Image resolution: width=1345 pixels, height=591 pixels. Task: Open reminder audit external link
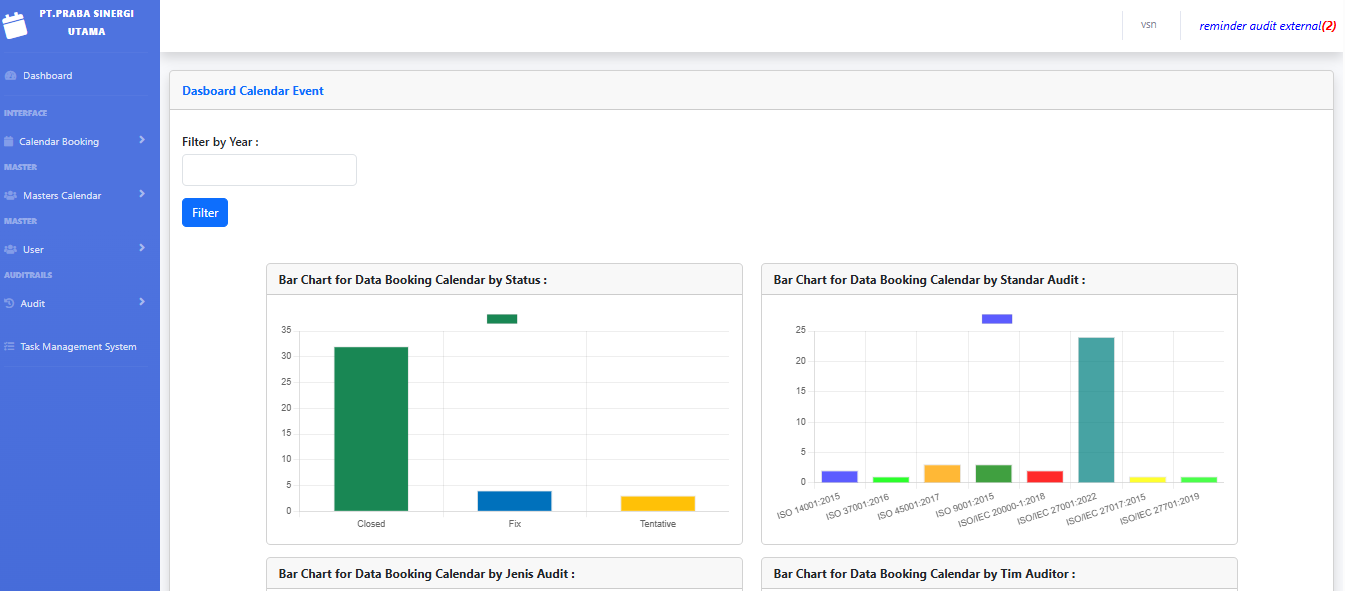[1267, 26]
